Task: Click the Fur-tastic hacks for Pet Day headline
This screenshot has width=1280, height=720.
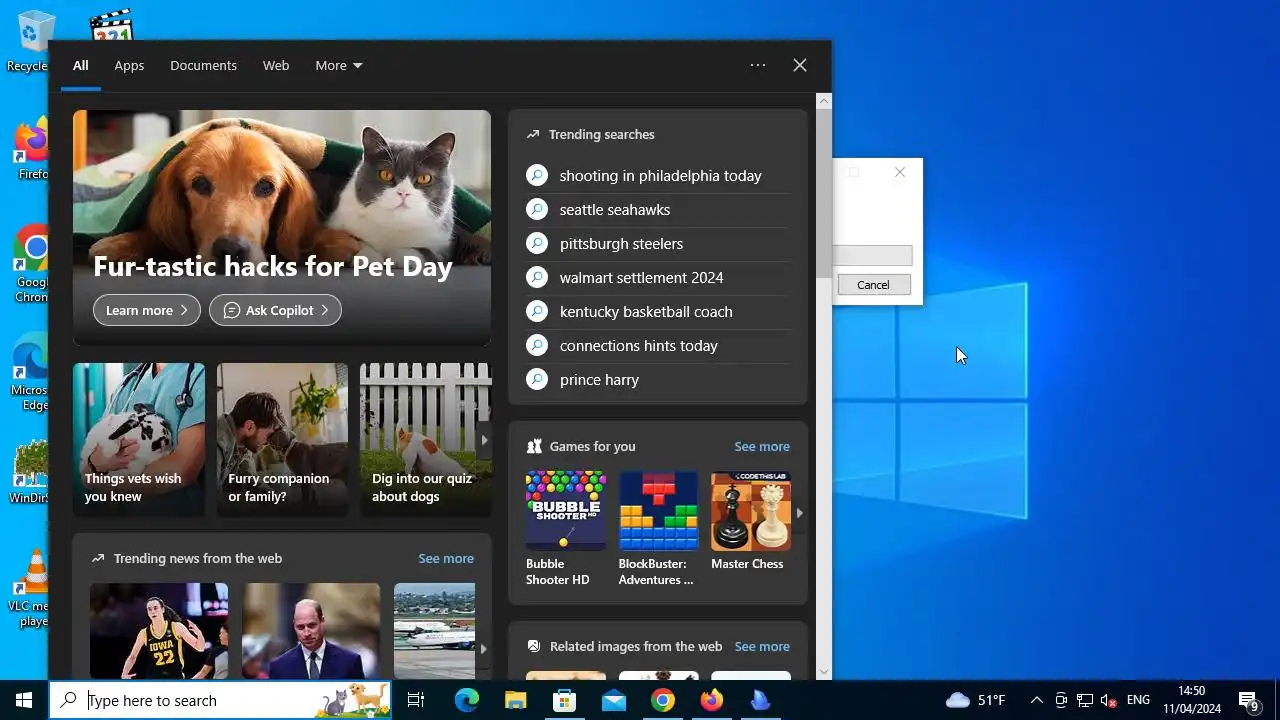Action: [273, 267]
